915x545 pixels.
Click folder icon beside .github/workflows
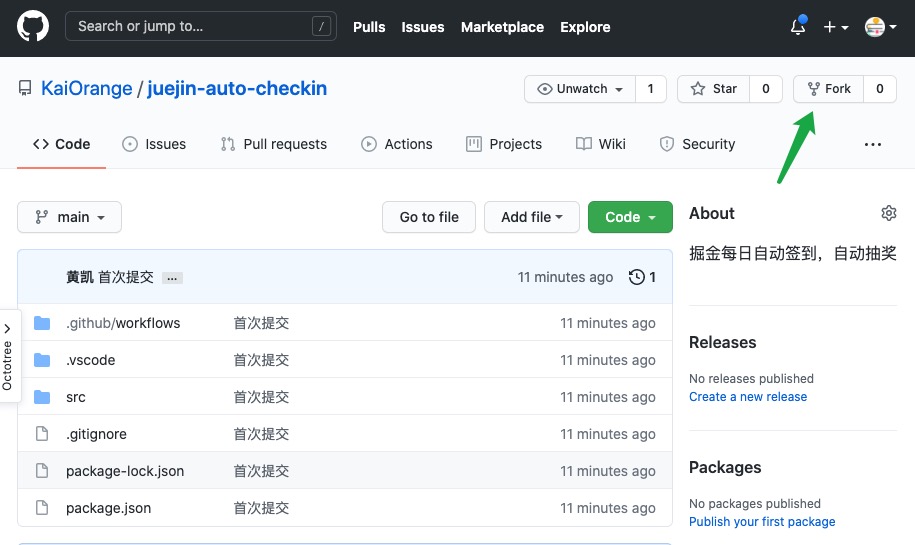tap(42, 323)
